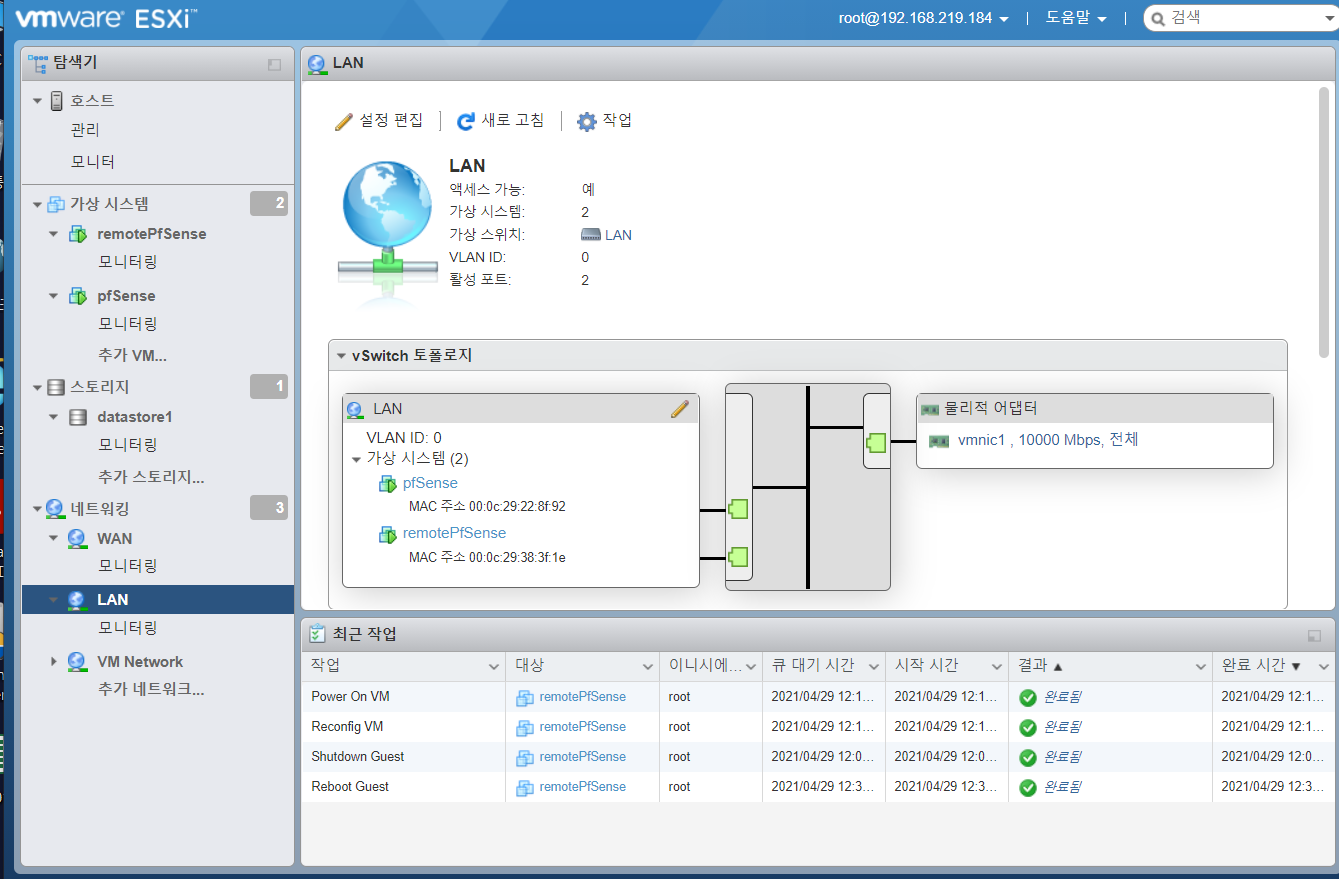
Task: Open vmnic1 , 10000 Mbps adapter link
Action: pyautogui.click(x=1048, y=440)
